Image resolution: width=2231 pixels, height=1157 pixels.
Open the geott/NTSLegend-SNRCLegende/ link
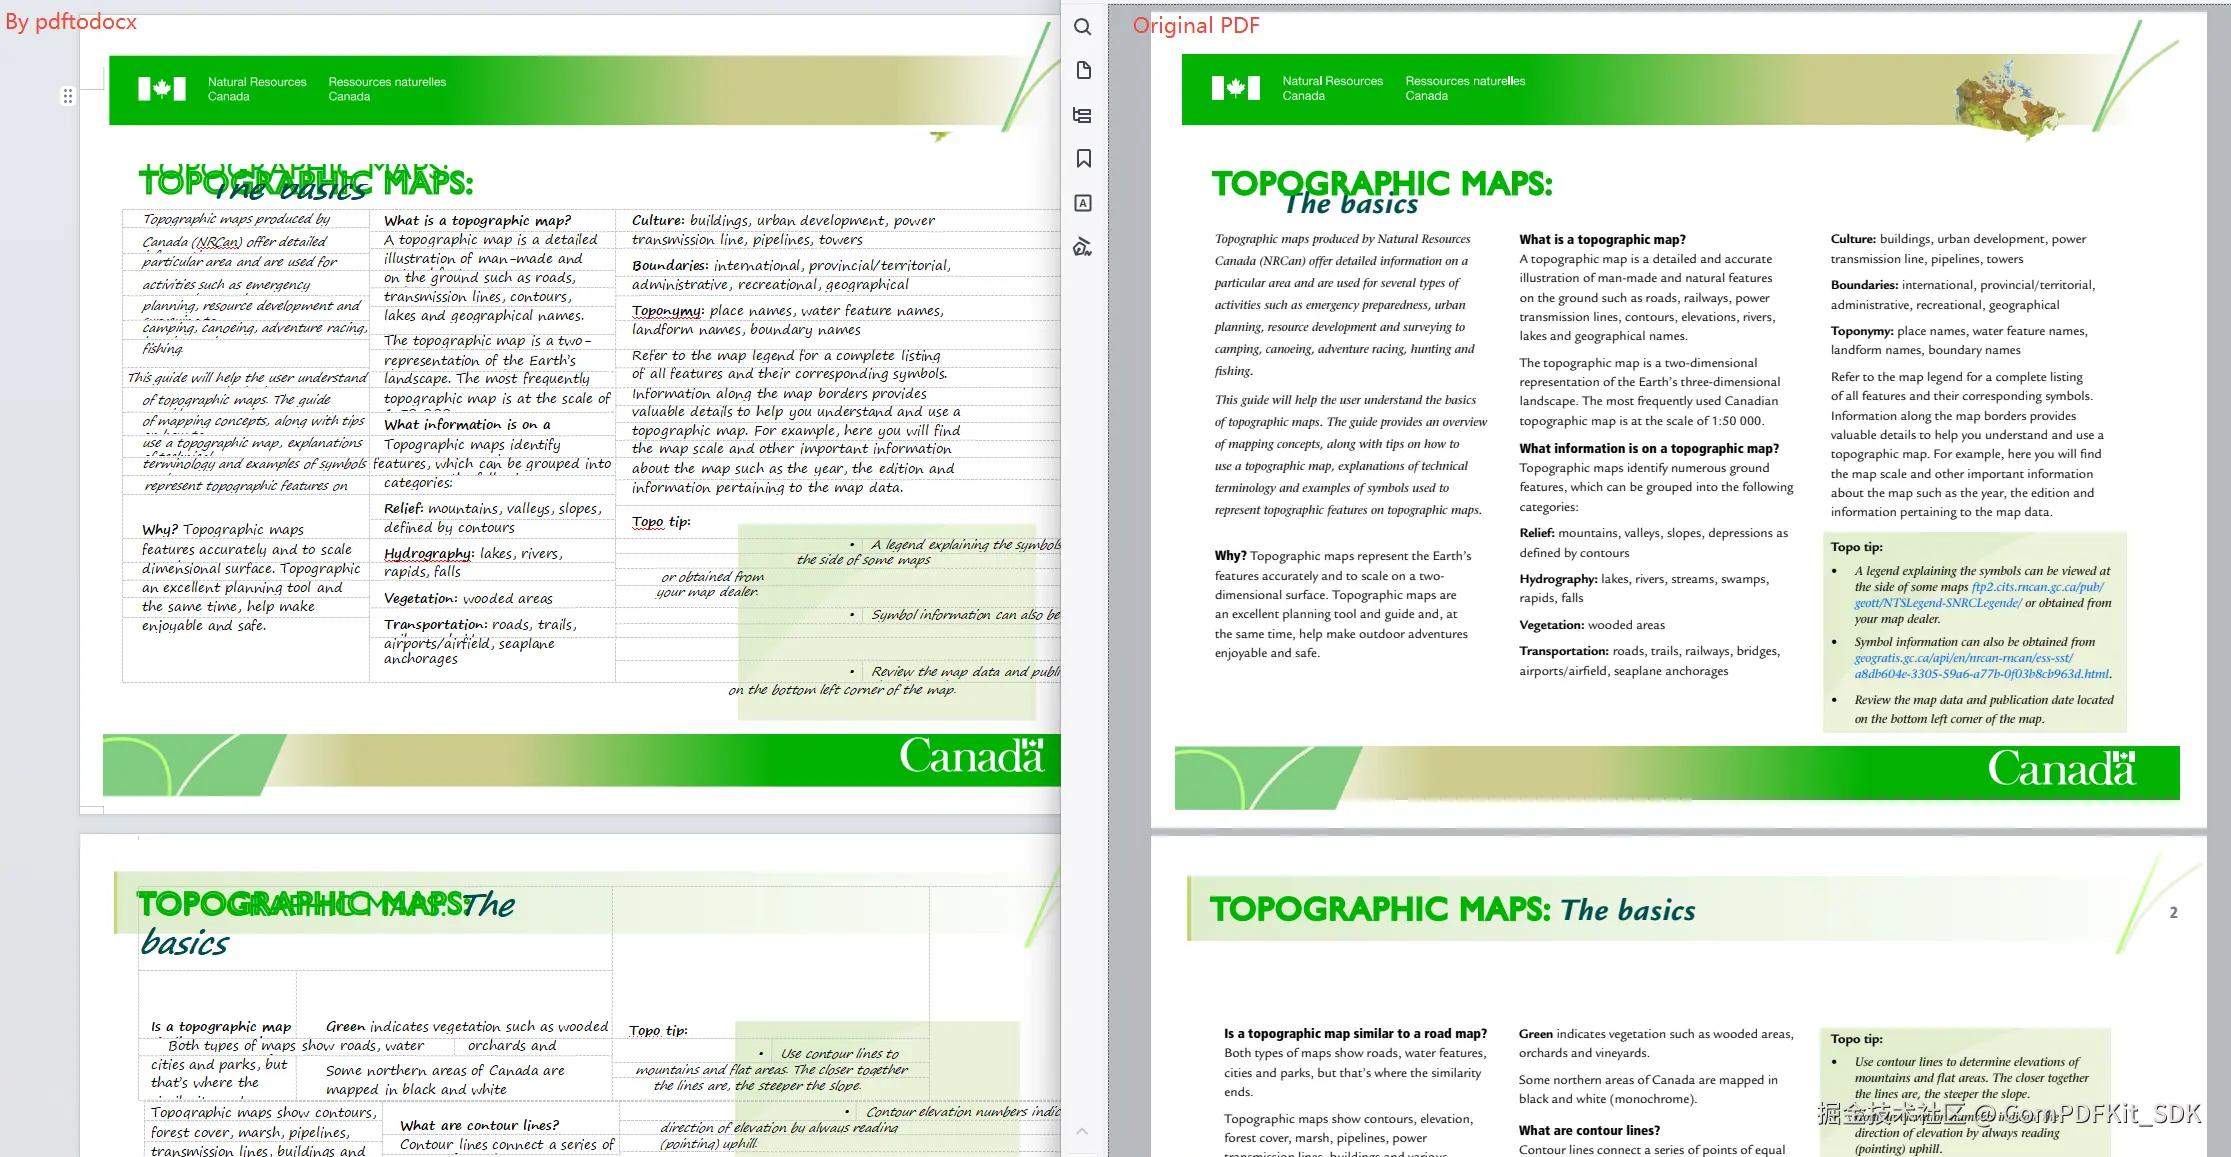[x=1938, y=603]
